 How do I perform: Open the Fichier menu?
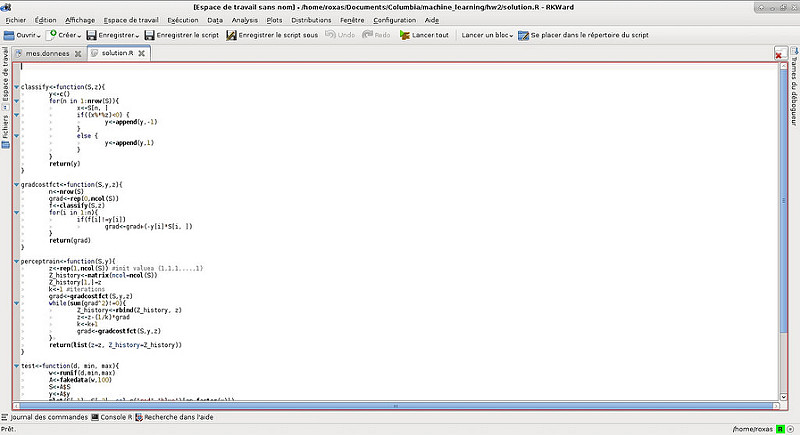coord(15,20)
